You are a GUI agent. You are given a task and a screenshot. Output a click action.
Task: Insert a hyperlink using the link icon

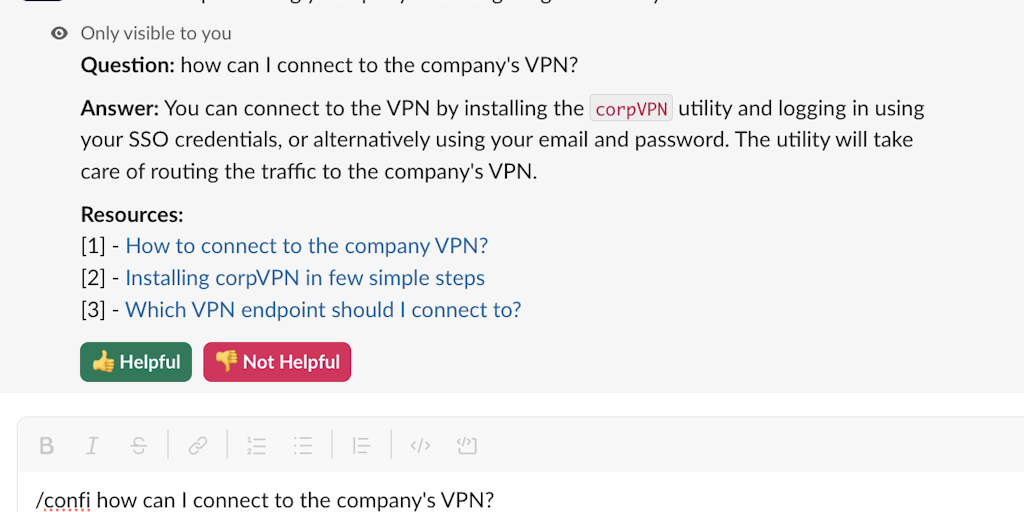198,446
